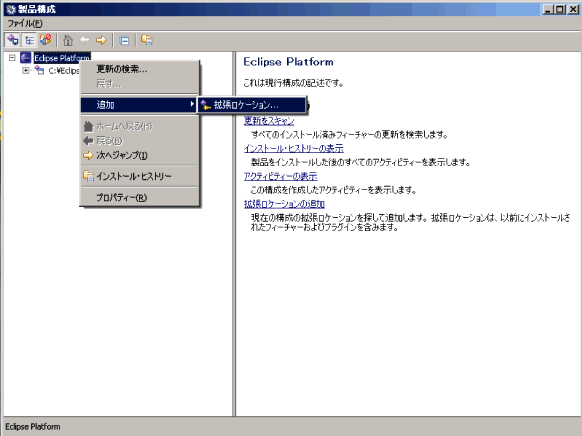The height and width of the screenshot is (436, 582).
Task: Click the back arrow icon beside 戻る(B)
Action: pyautogui.click(x=88, y=141)
